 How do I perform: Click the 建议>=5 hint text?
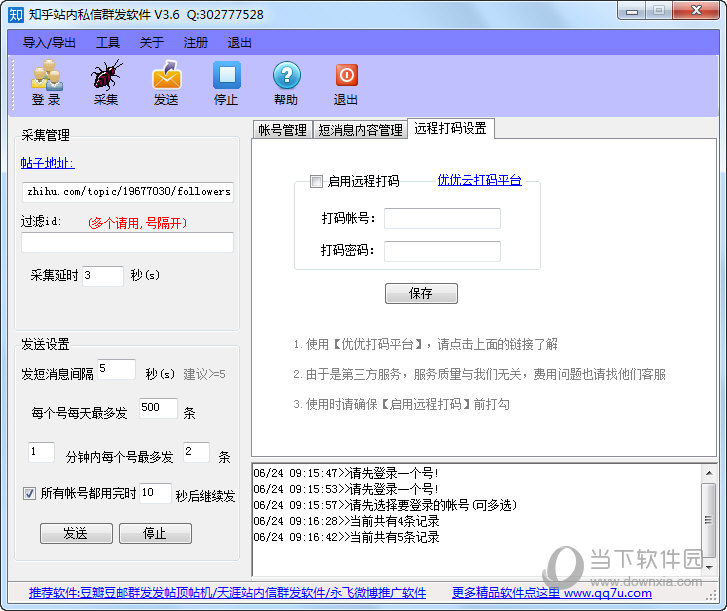pyautogui.click(x=204, y=374)
